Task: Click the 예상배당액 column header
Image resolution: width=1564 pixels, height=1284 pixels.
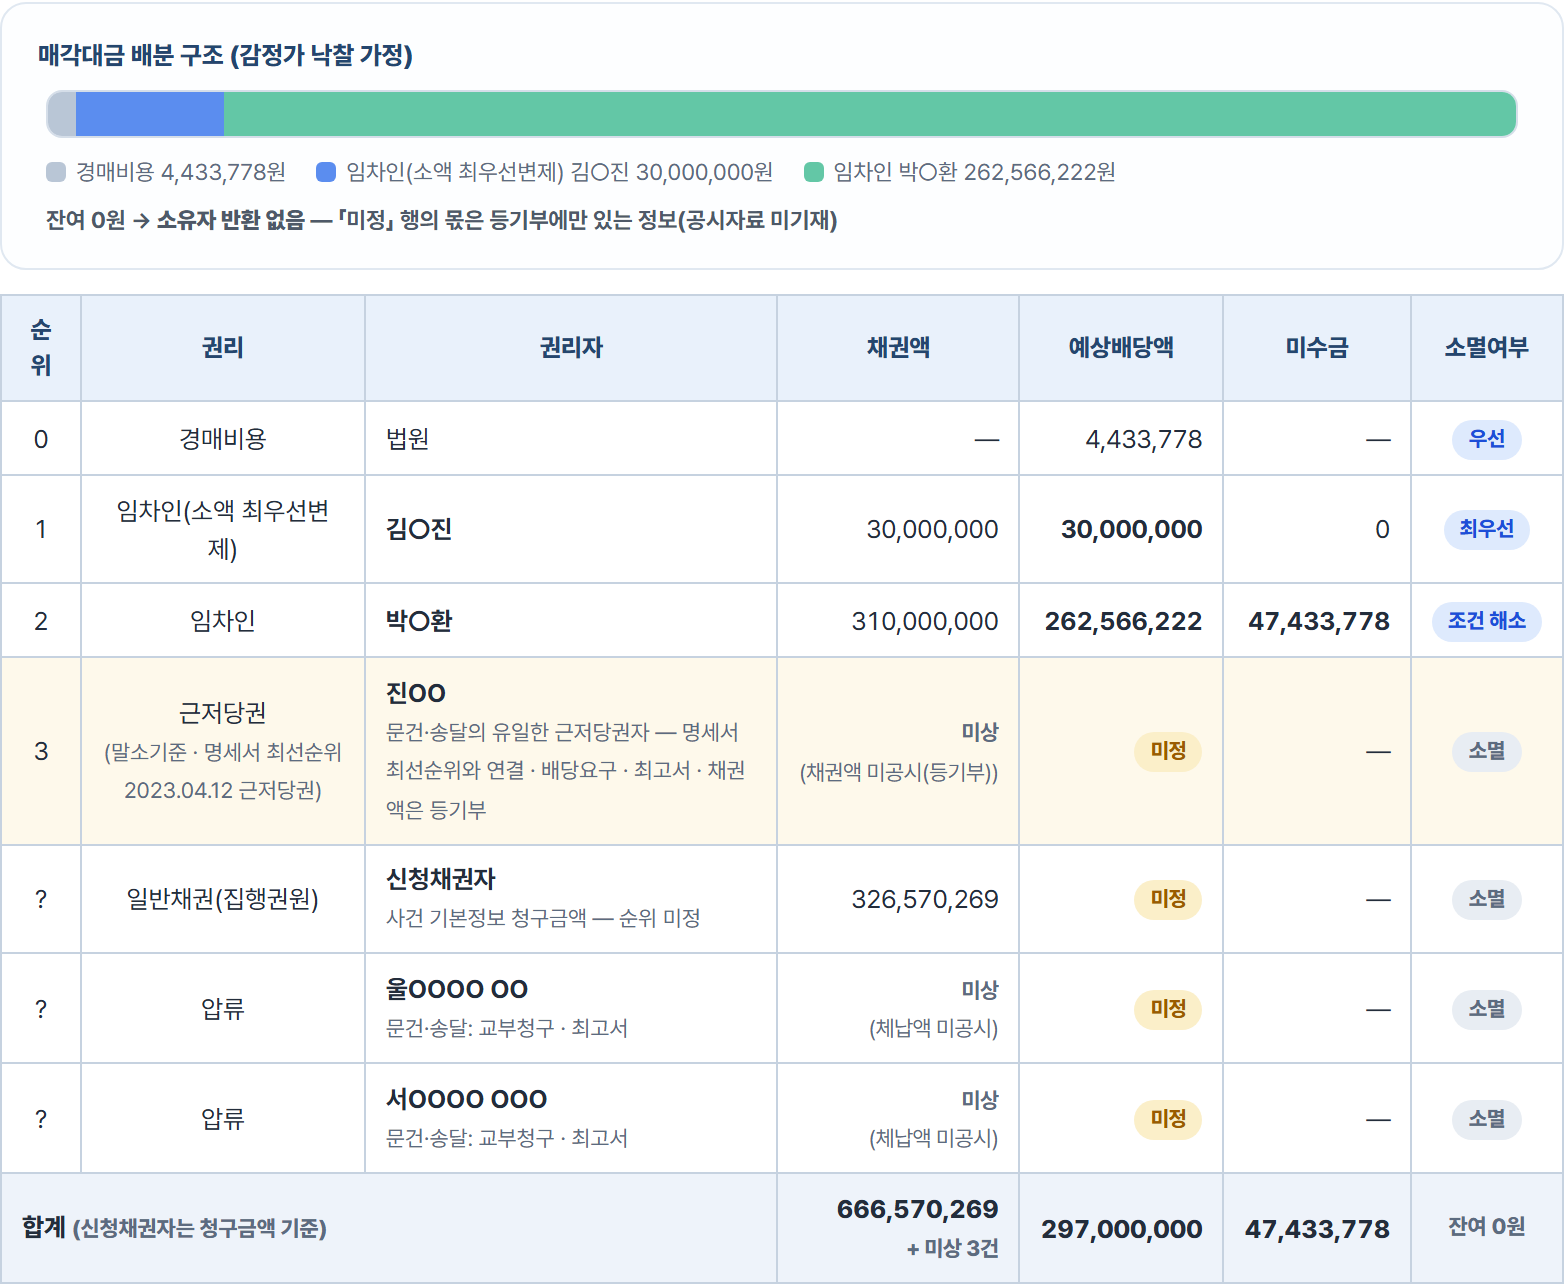Action: tap(1121, 348)
